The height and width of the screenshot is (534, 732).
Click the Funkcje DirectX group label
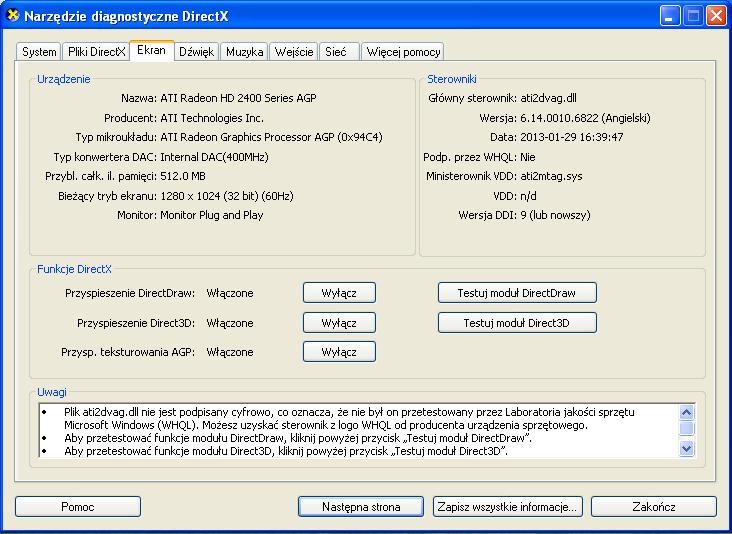(74, 269)
